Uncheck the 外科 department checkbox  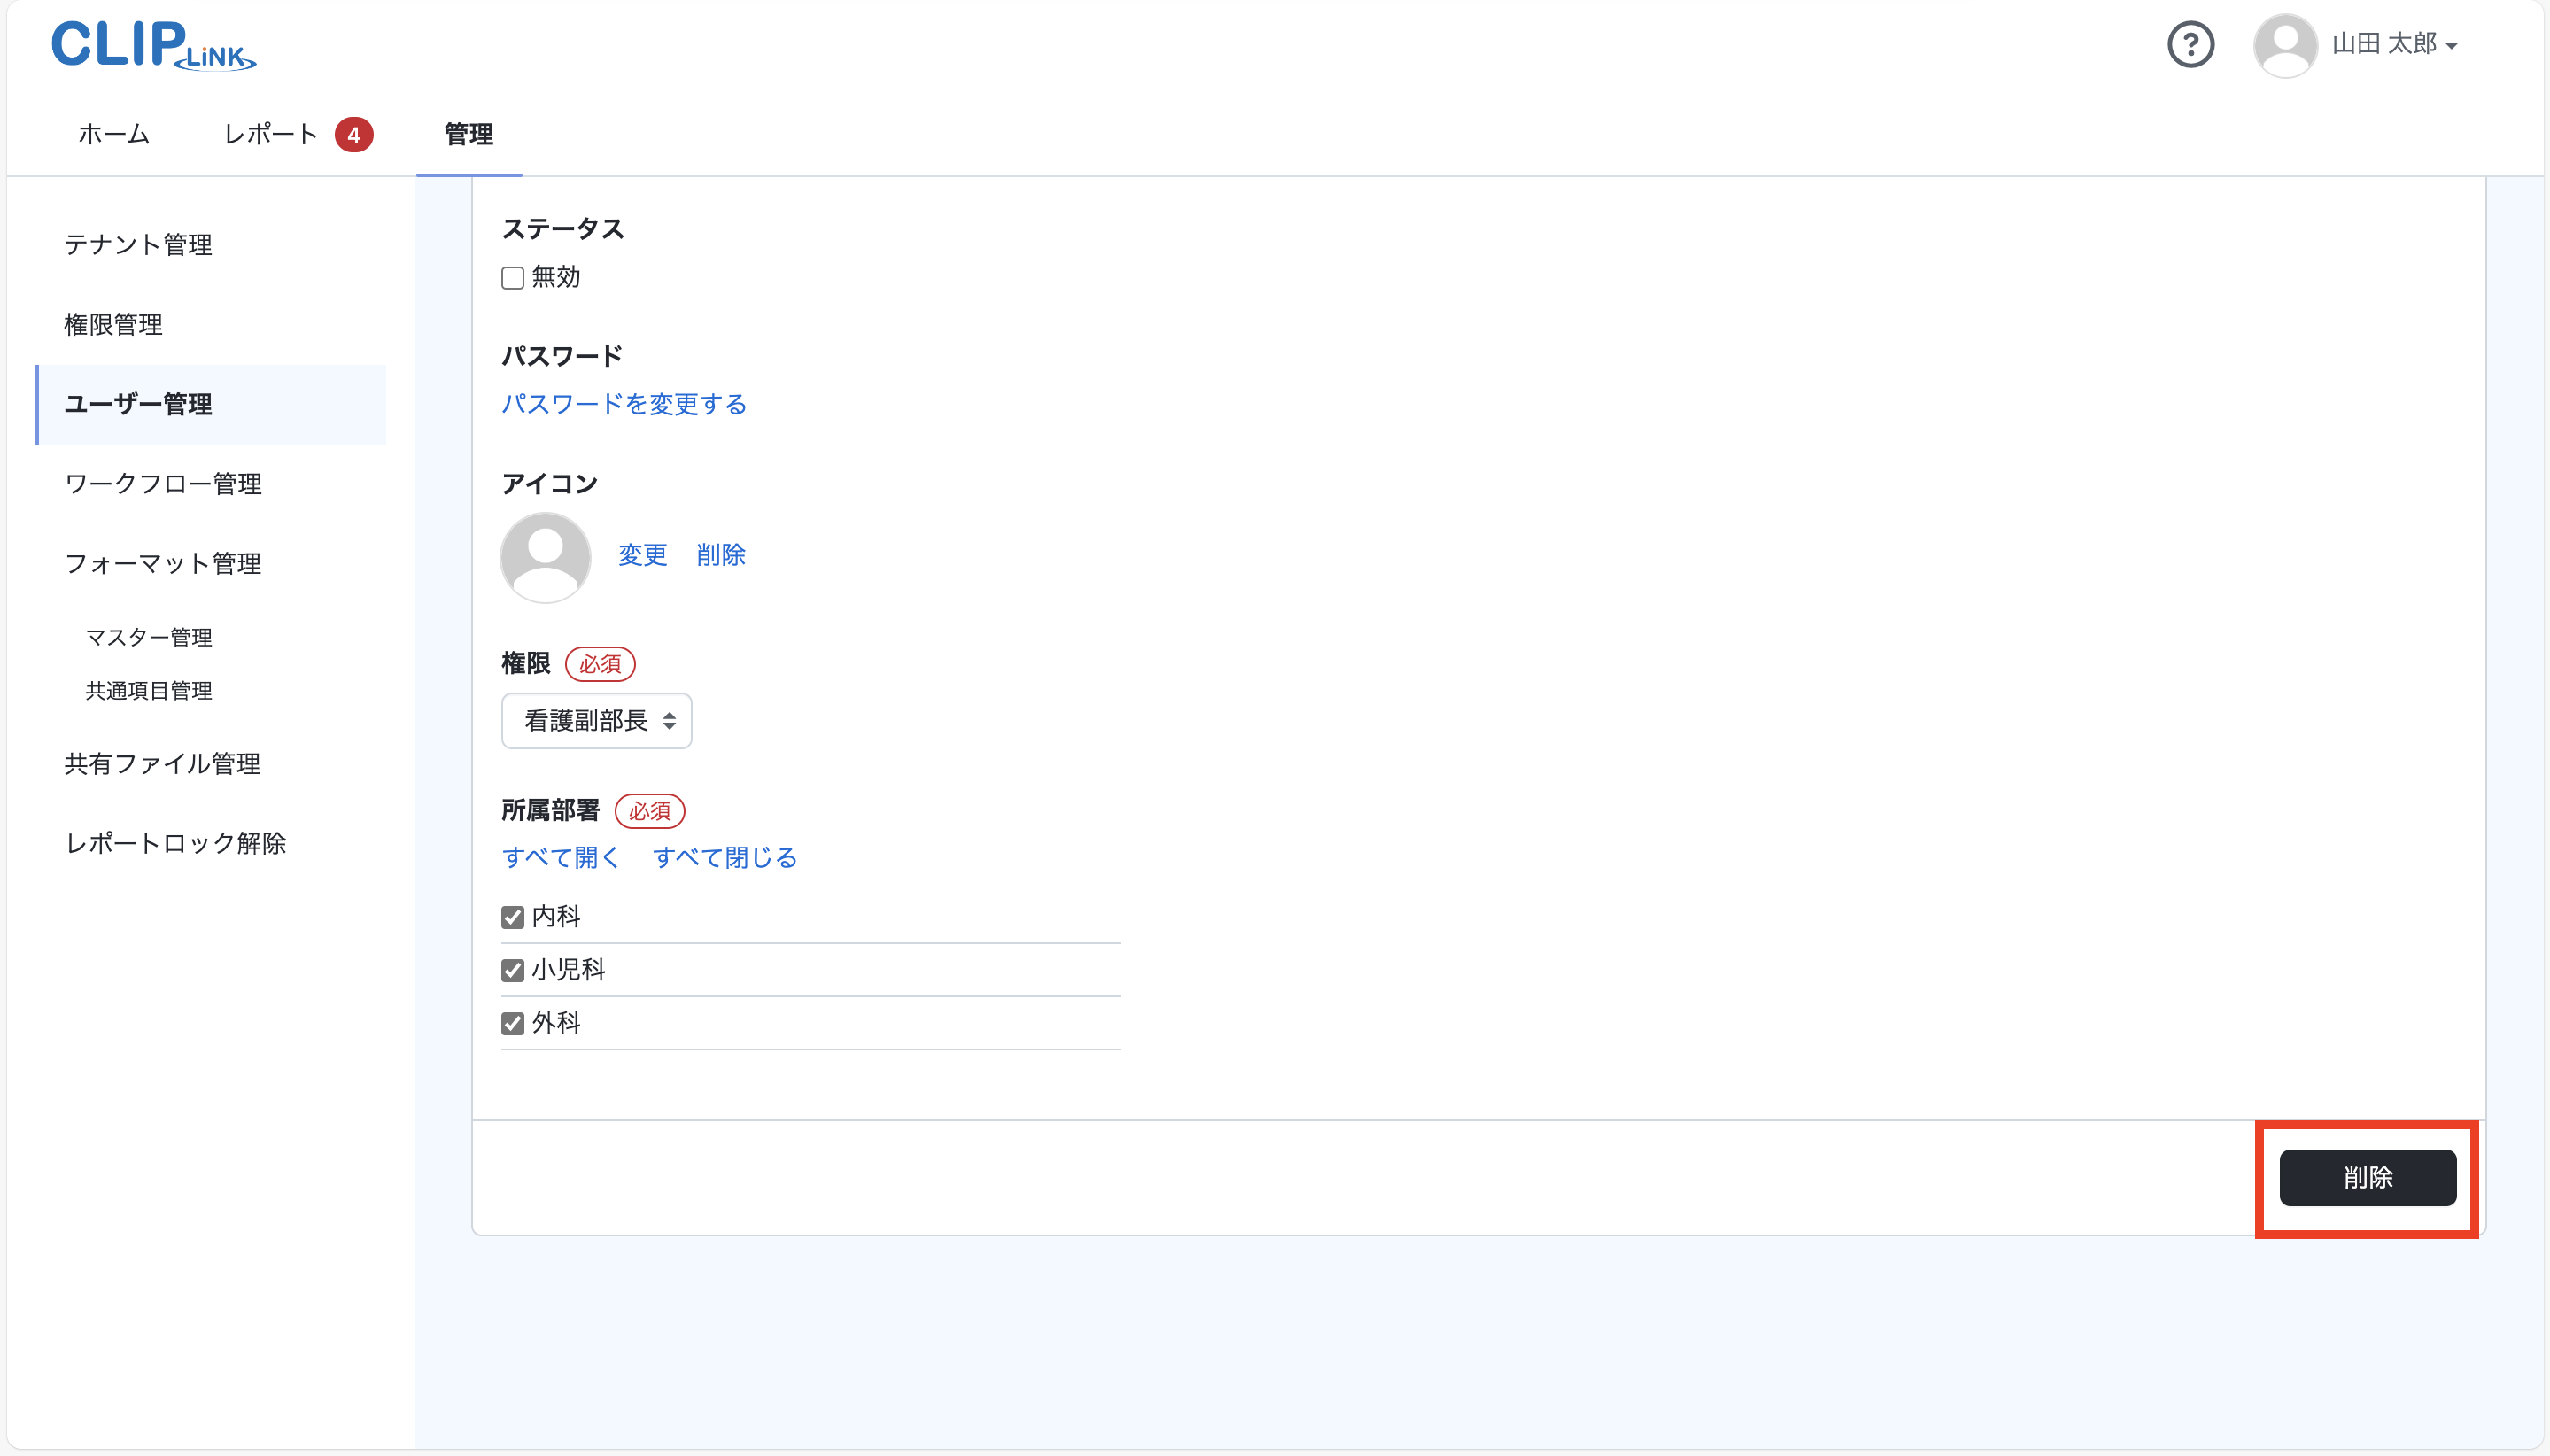click(513, 1023)
